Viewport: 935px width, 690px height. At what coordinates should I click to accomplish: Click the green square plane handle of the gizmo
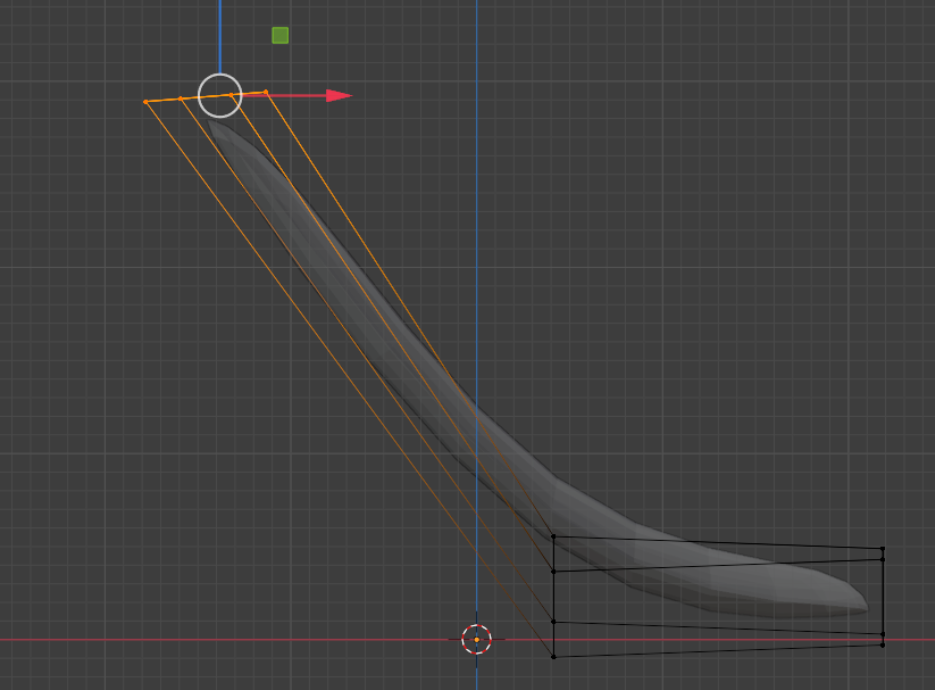280,35
